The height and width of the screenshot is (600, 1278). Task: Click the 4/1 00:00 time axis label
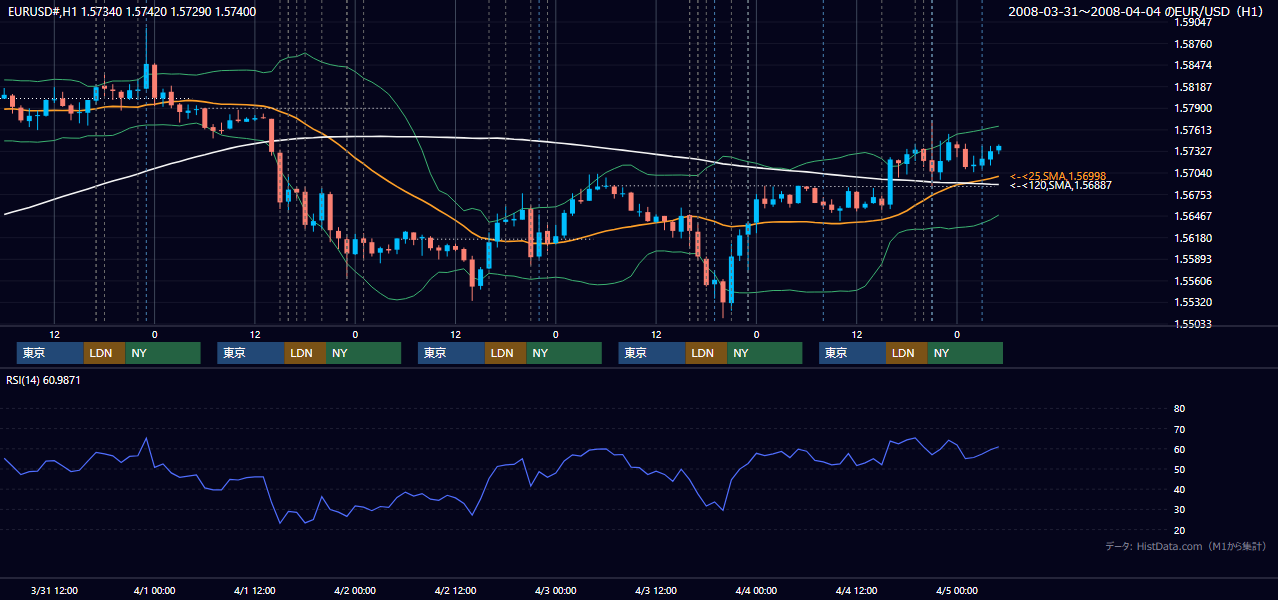(x=154, y=591)
